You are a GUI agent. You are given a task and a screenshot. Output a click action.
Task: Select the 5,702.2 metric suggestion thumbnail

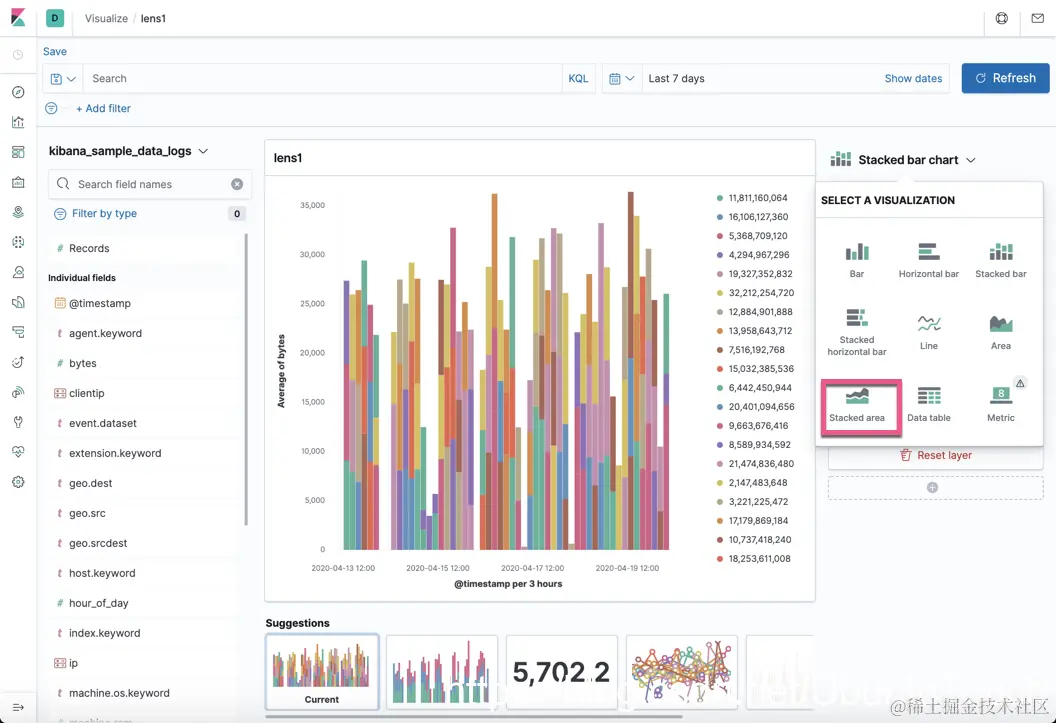tap(561, 672)
